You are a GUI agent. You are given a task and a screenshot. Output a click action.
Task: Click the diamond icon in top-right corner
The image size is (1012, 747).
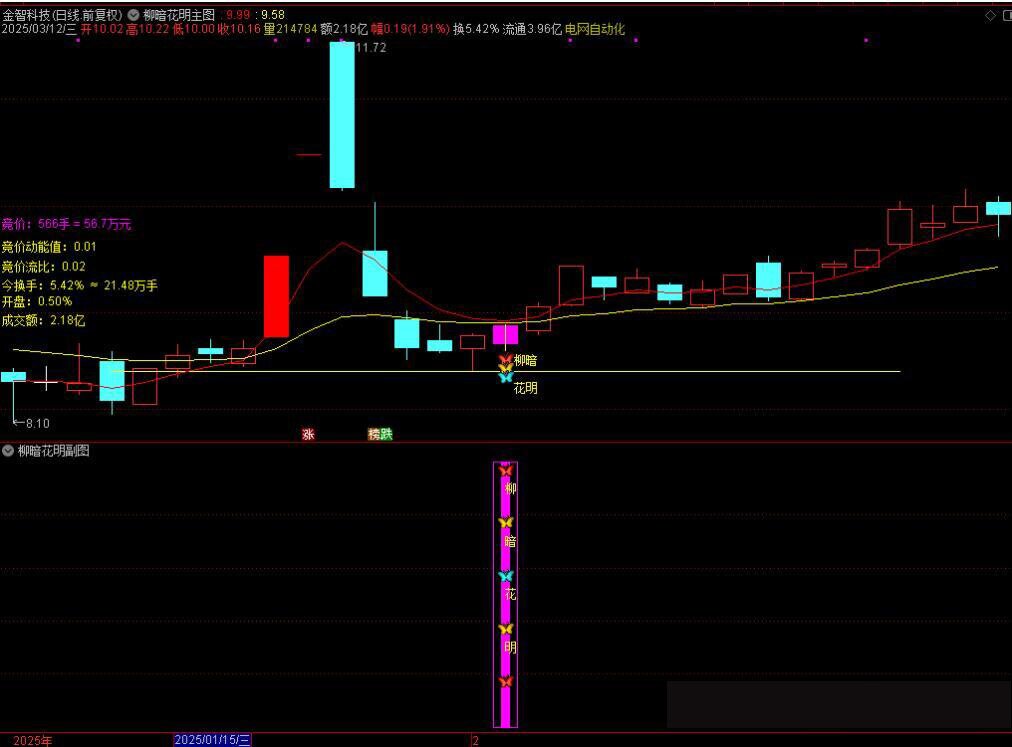990,15
